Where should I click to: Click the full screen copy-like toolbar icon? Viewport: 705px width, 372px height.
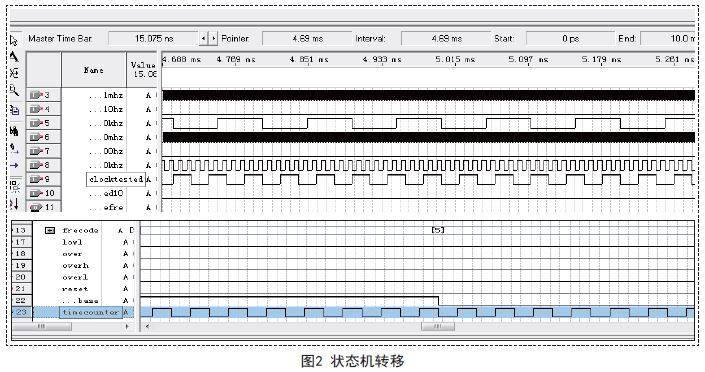14,110
